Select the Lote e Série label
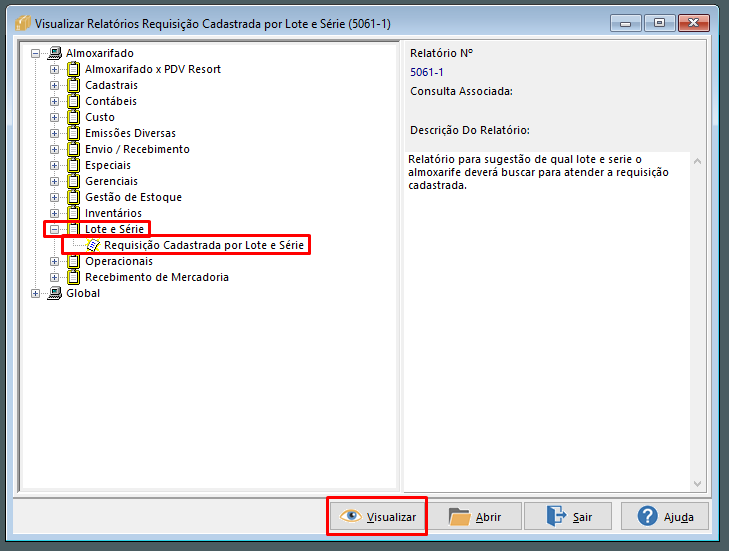This screenshot has height=551, width=729. tap(114, 229)
